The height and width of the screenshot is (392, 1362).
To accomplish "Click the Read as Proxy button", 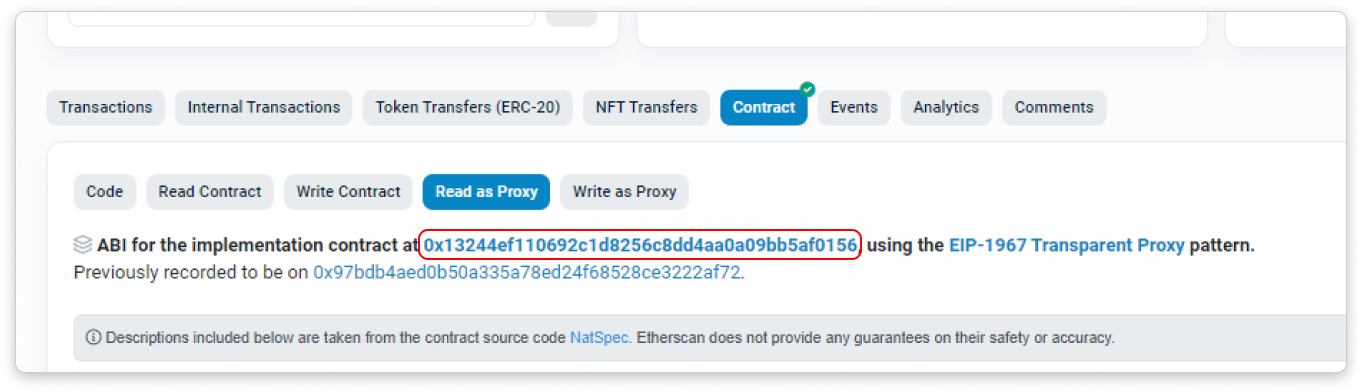I will tap(486, 192).
